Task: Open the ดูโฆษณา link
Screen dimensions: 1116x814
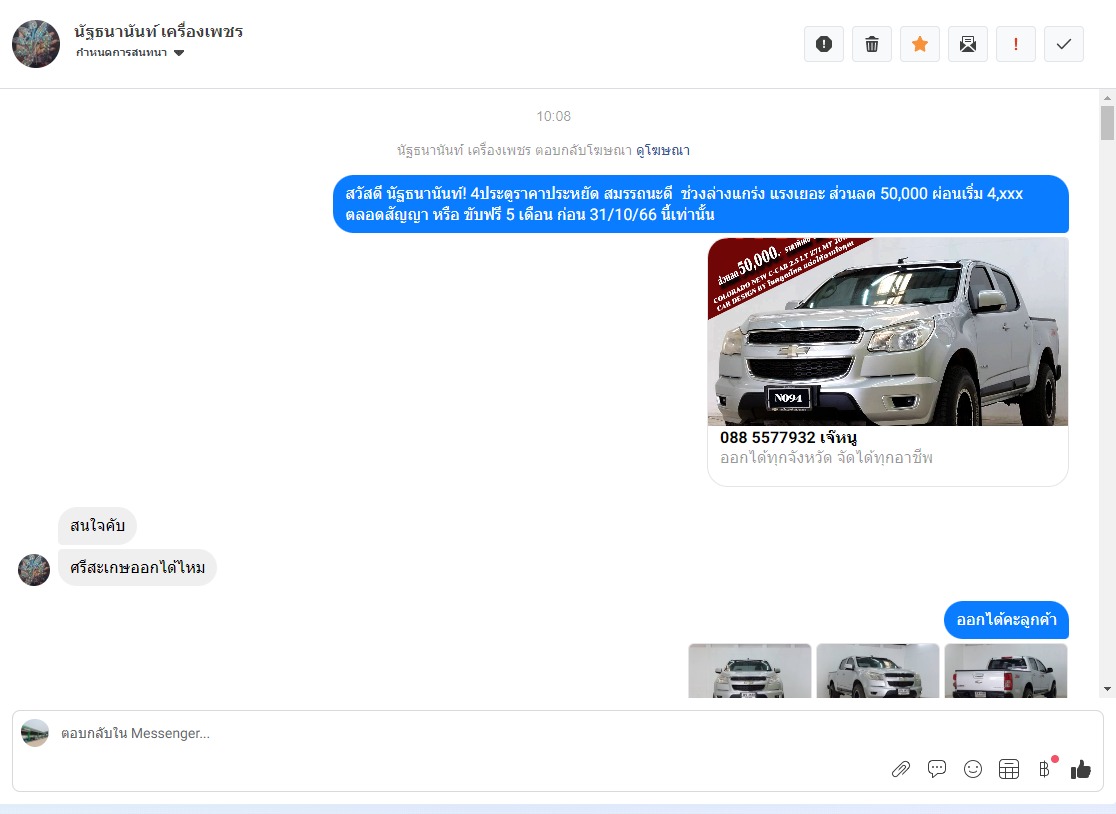Action: [663, 150]
